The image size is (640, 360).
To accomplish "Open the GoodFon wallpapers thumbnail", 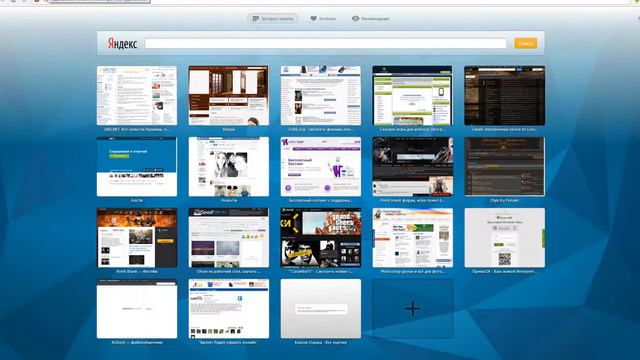I will tap(229, 238).
